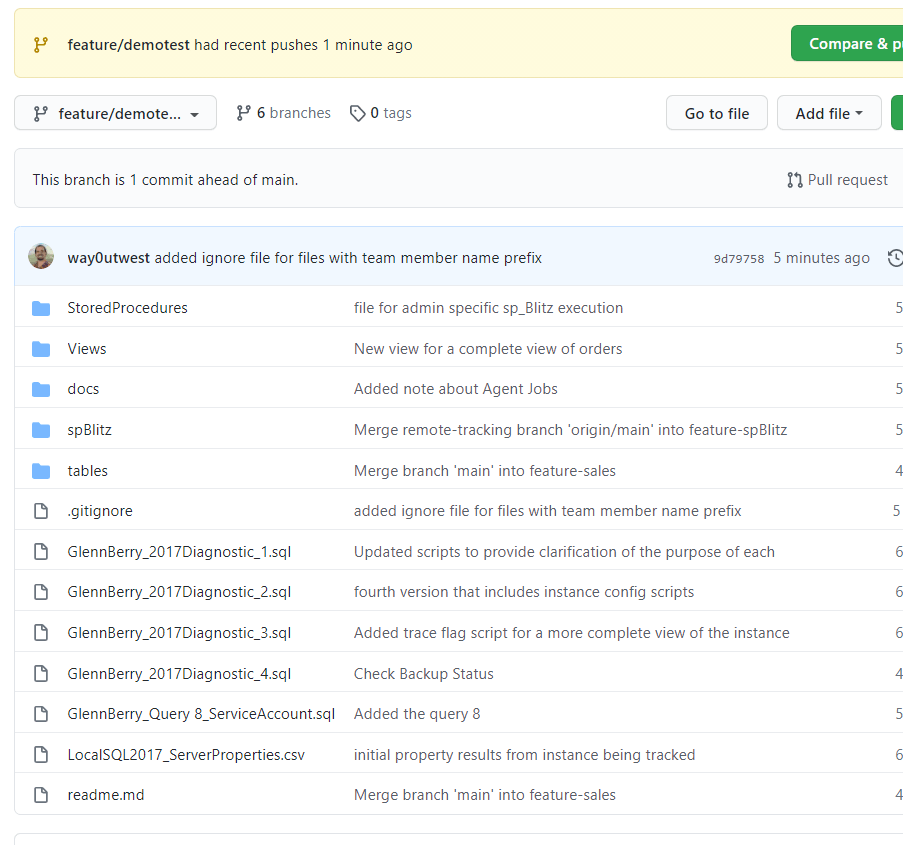Expand the Add file dropdown
This screenshot has height=845, width=903.
click(x=828, y=113)
